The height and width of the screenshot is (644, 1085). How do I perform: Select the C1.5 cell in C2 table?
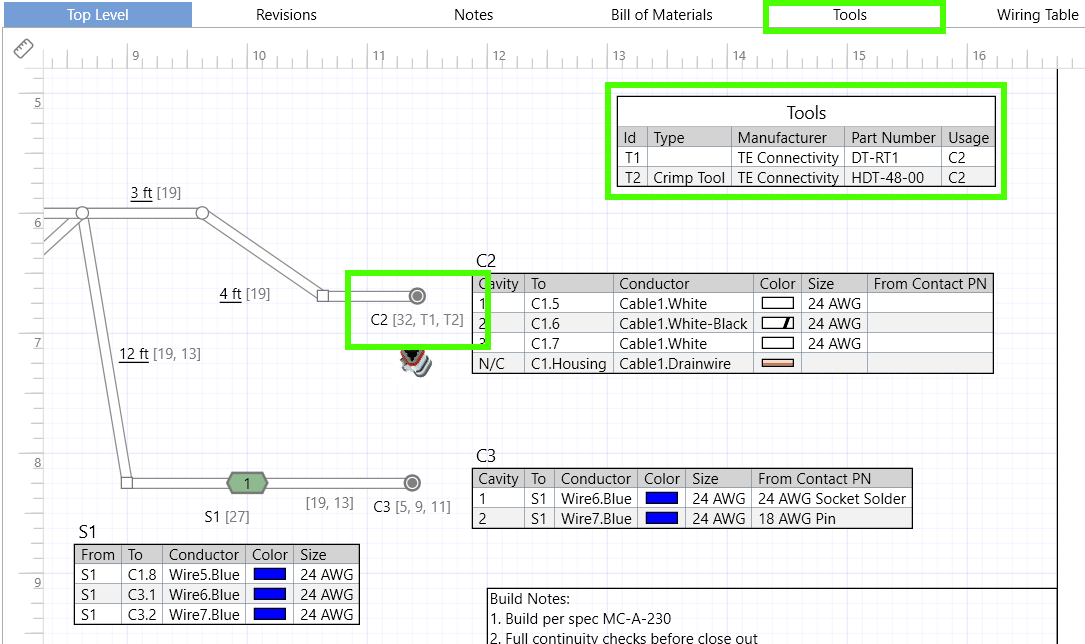[x=569, y=304]
